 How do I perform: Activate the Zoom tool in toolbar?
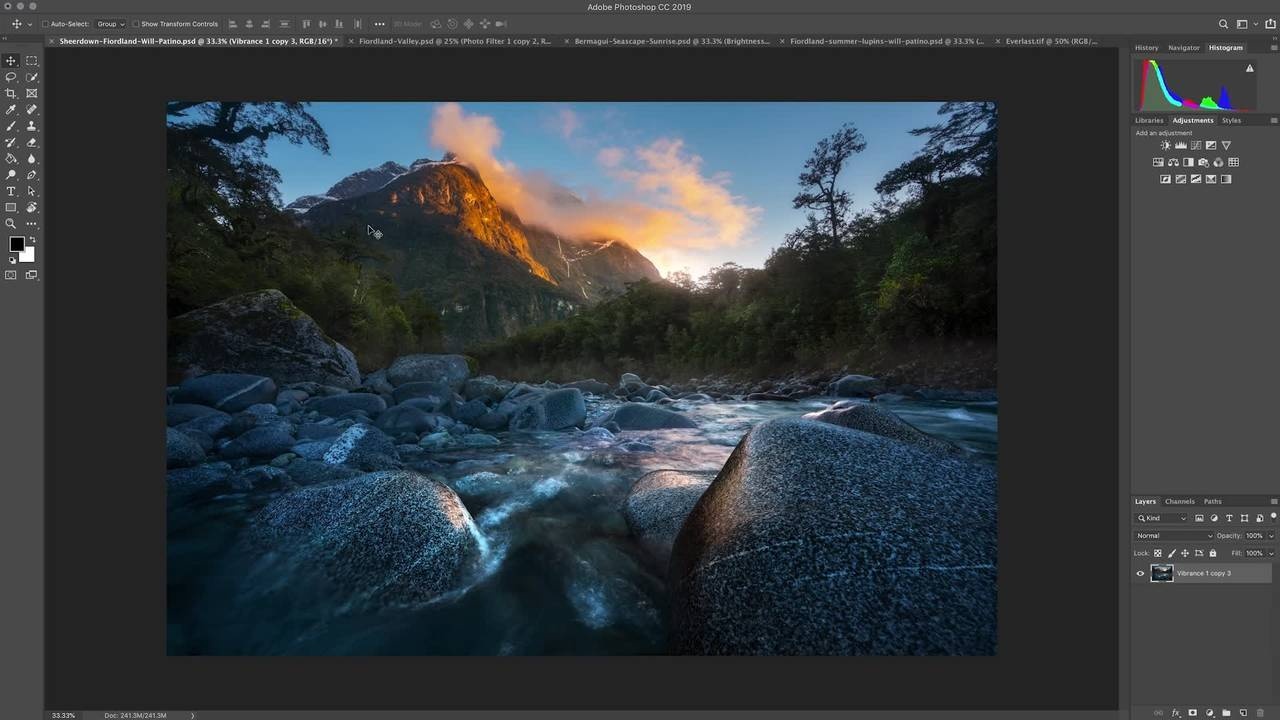[x=11, y=224]
